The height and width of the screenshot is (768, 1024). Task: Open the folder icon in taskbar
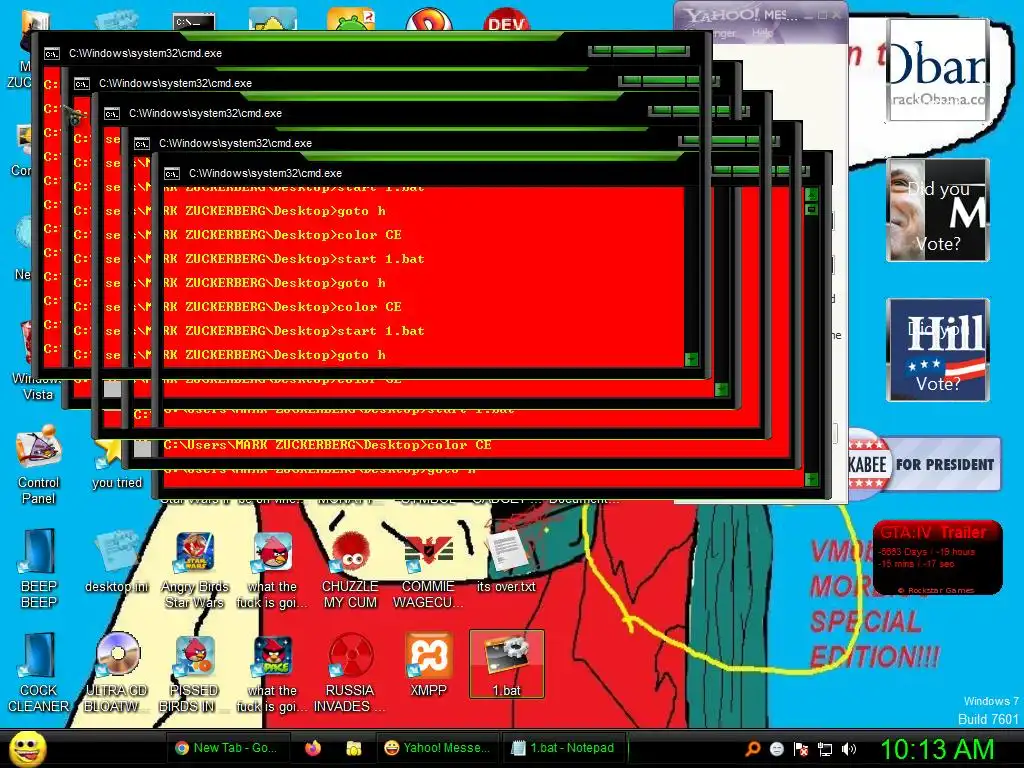(x=353, y=748)
